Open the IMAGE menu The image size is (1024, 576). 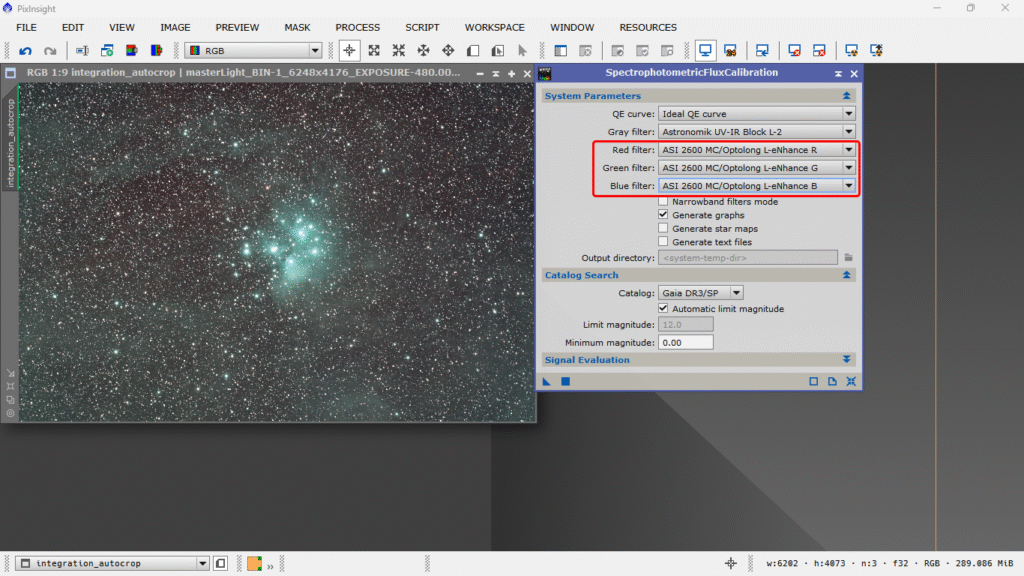[x=175, y=27]
